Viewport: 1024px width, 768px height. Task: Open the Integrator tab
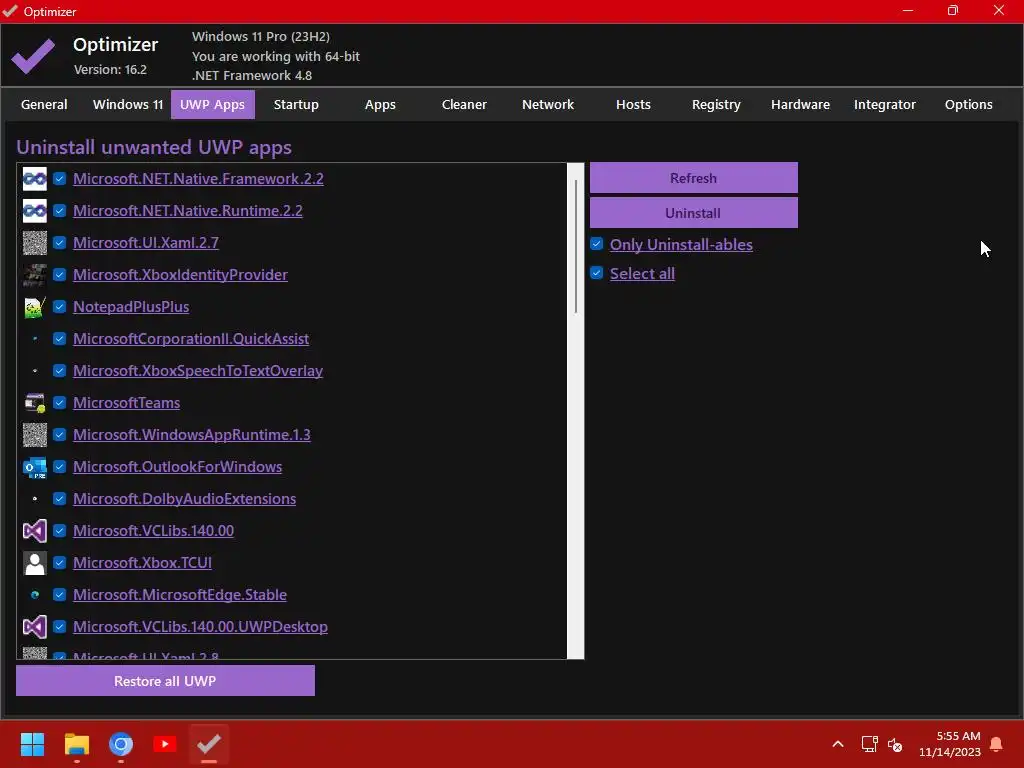[885, 104]
